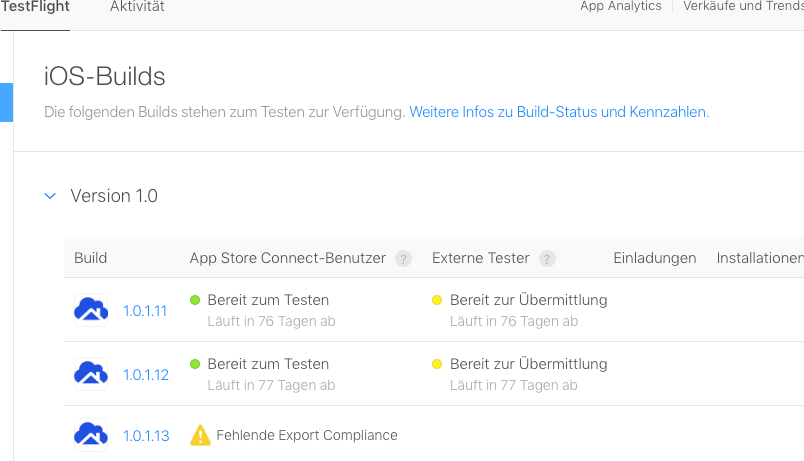This screenshot has height=461, width=804.
Task: Click yellow status dot for build 1.0.1.12
Action: click(437, 364)
